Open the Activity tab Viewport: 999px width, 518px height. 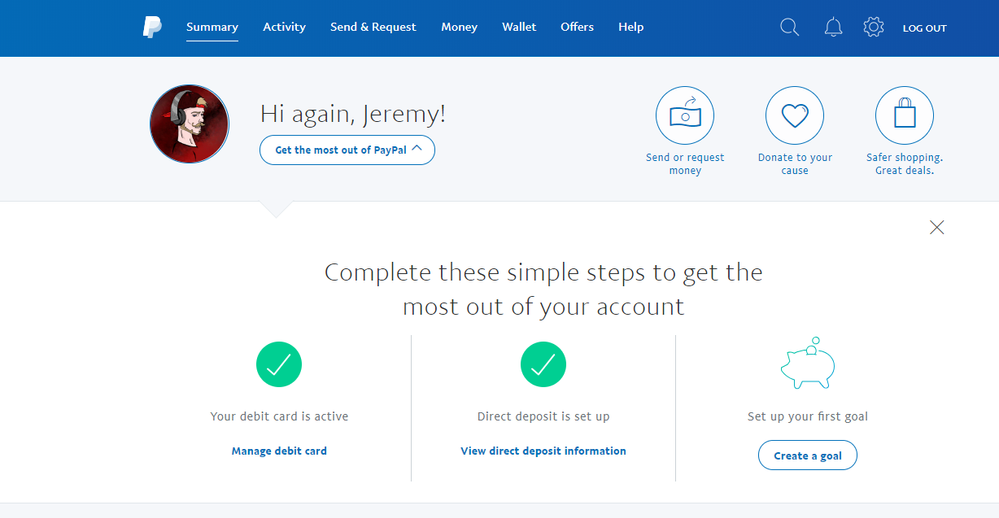(x=284, y=27)
